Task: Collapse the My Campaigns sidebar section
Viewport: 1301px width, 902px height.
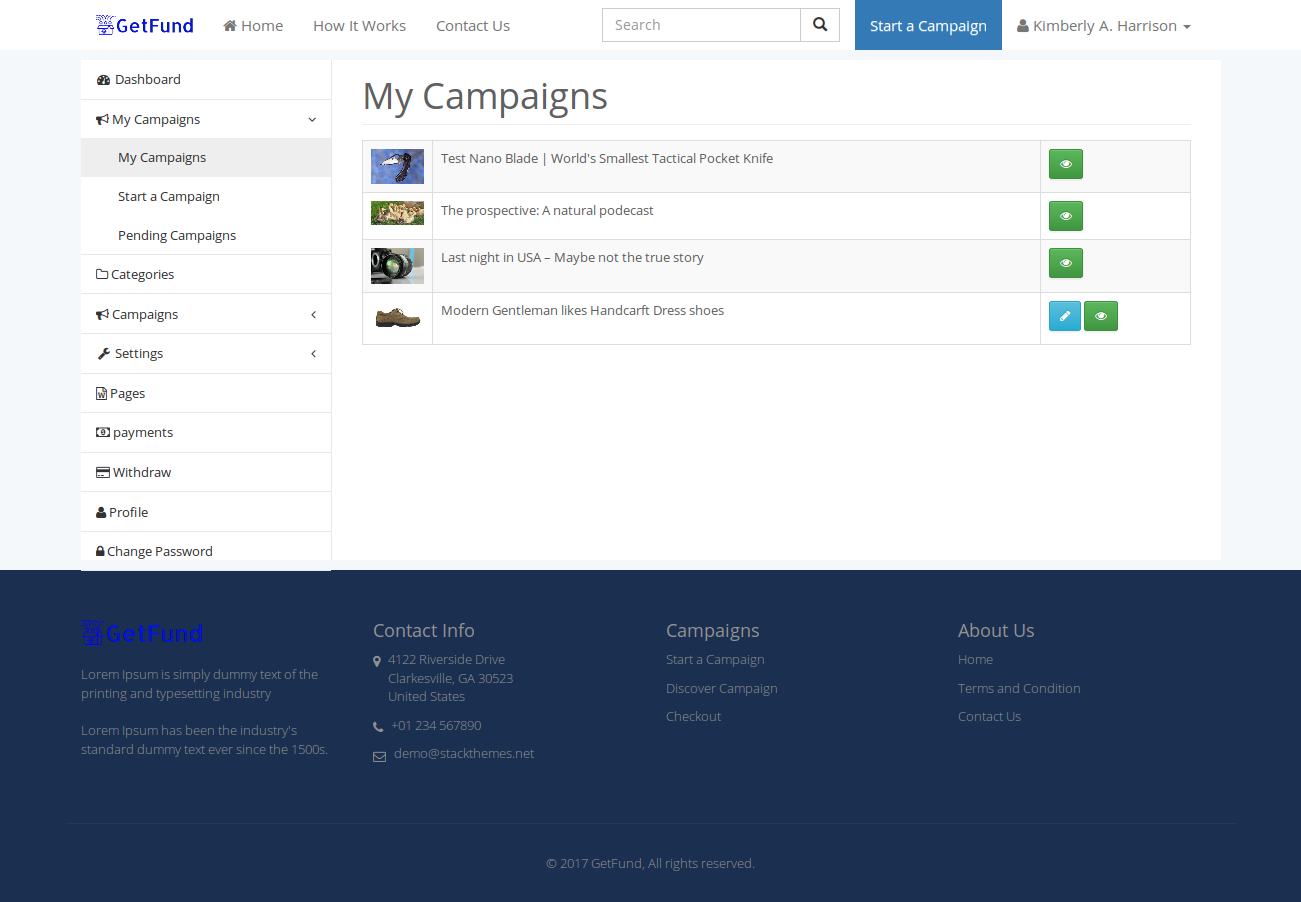Action: point(206,119)
